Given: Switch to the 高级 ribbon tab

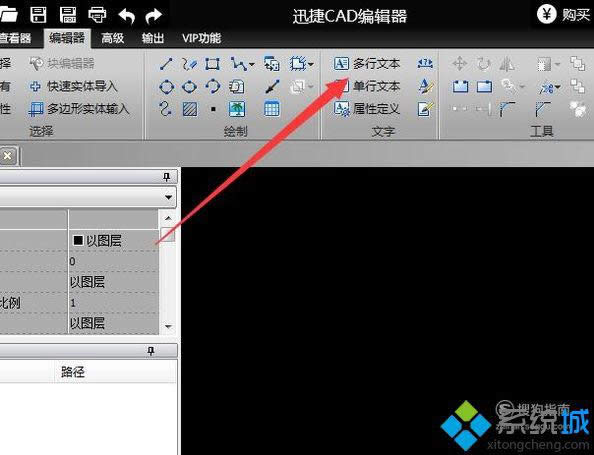Looking at the screenshot, I should (x=113, y=38).
